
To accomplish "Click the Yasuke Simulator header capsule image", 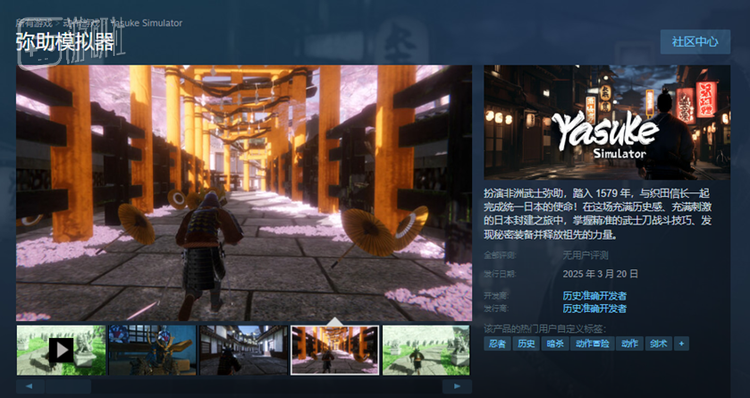I will pyautogui.click(x=607, y=122).
